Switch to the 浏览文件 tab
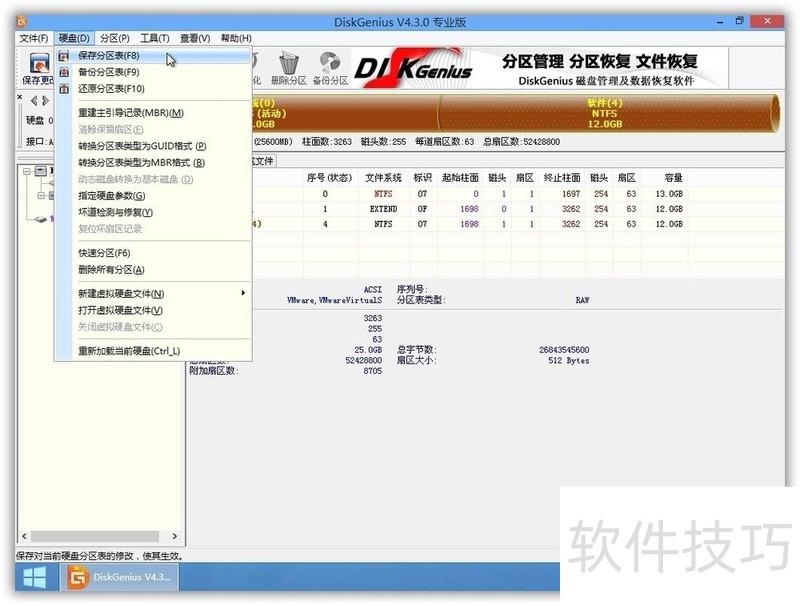The image size is (800, 606). point(263,161)
